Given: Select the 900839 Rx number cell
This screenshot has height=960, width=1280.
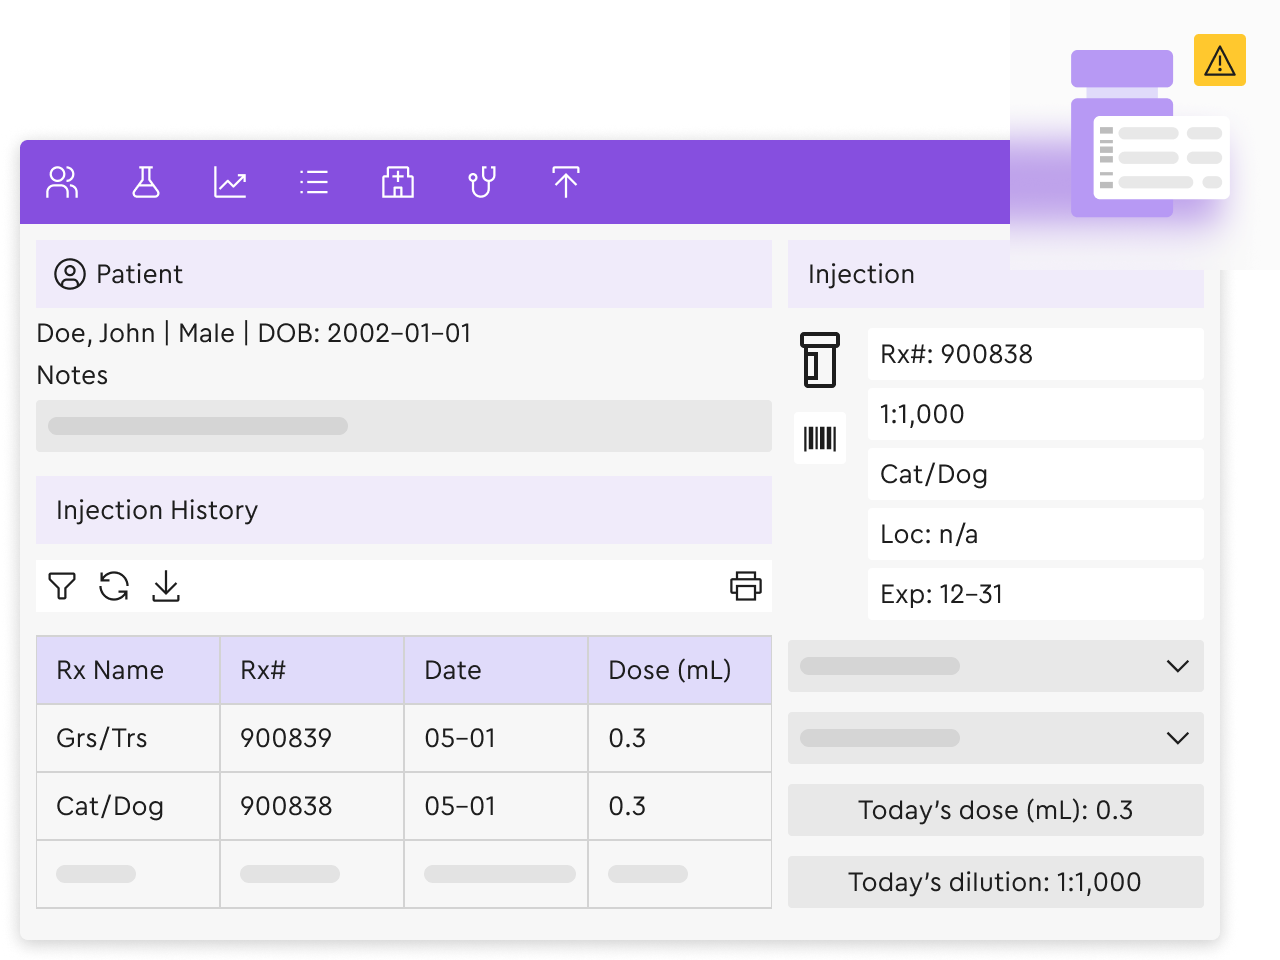Looking at the screenshot, I should click(312, 738).
